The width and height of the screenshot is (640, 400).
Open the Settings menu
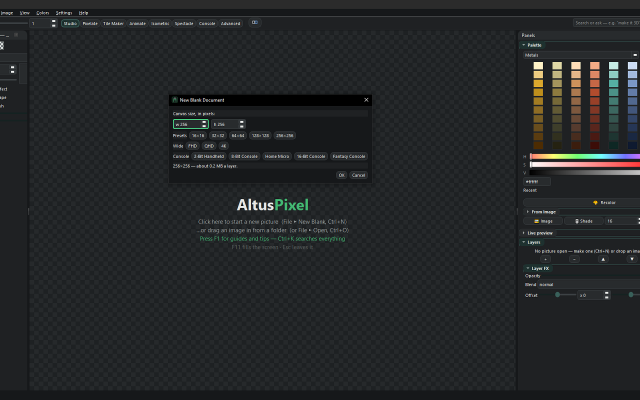pos(64,13)
